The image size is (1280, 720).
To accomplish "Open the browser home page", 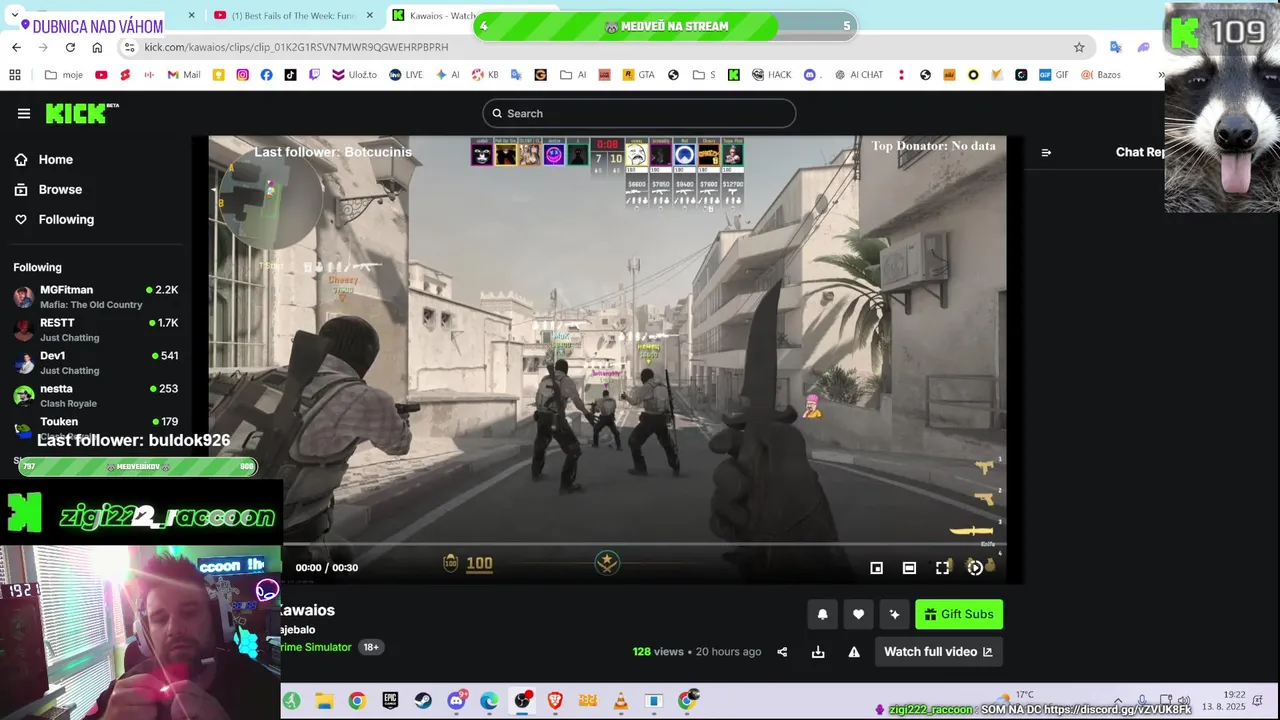I will [97, 47].
